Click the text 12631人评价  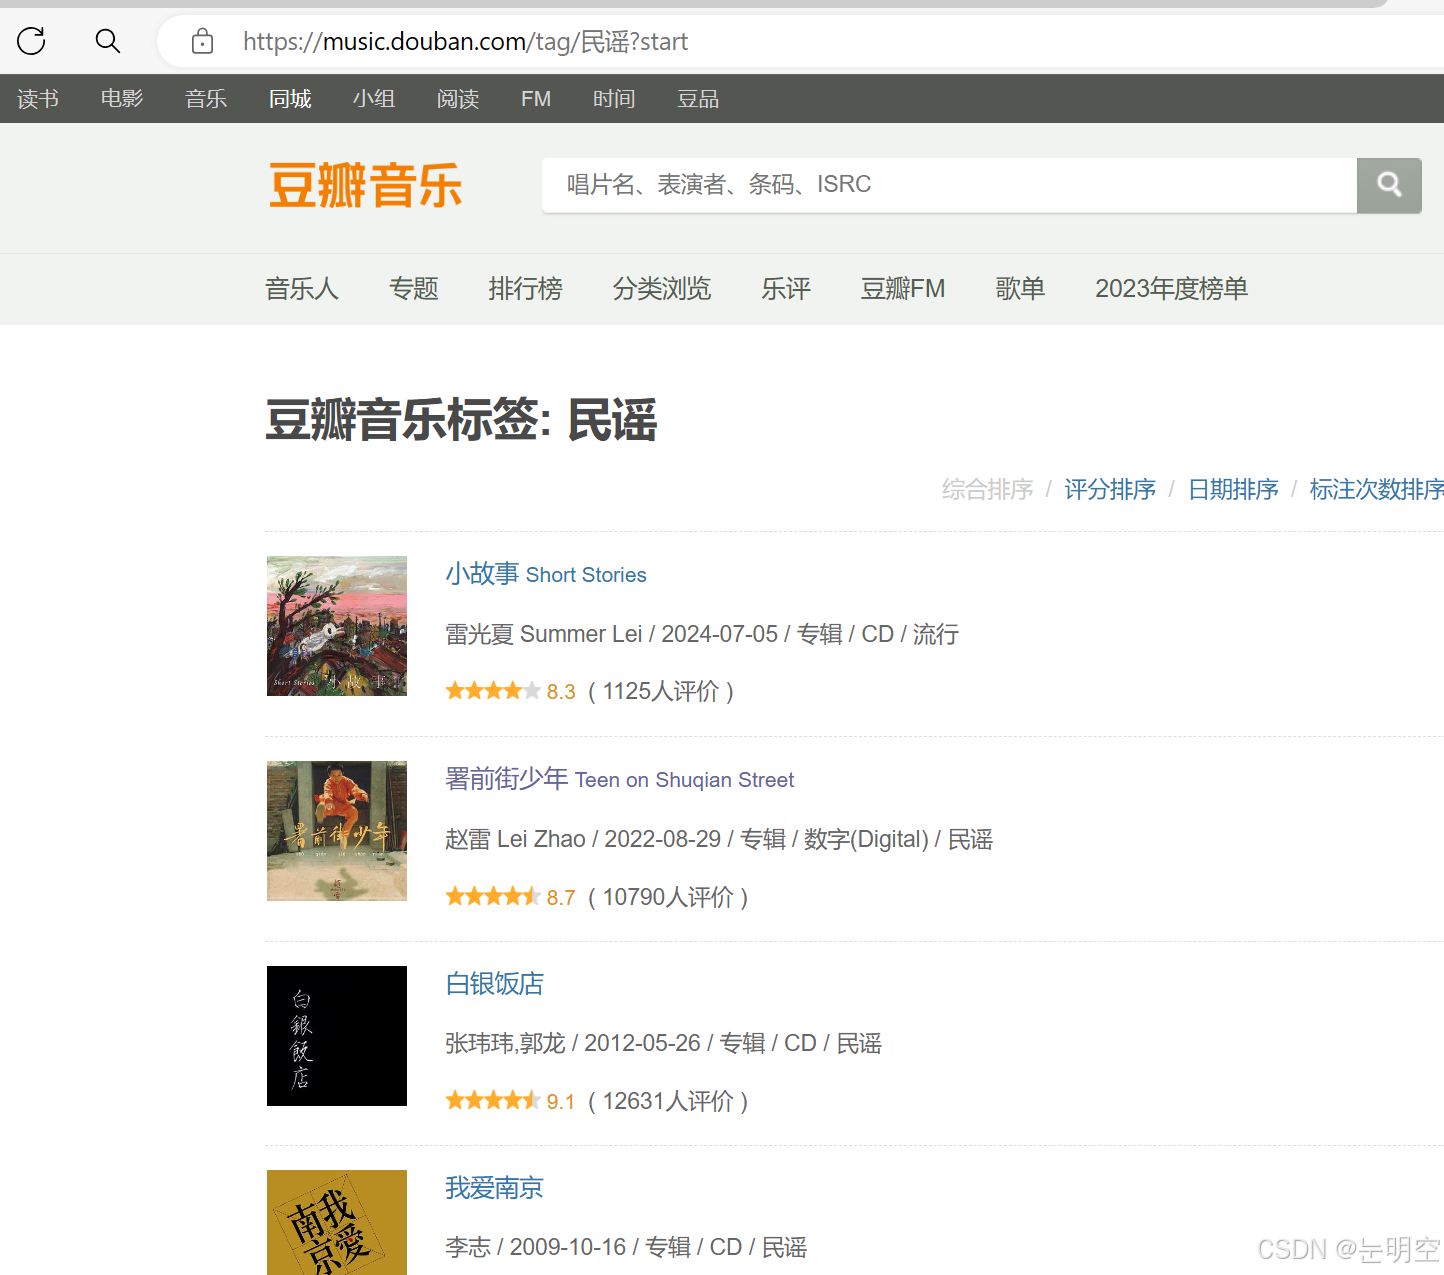click(668, 1102)
